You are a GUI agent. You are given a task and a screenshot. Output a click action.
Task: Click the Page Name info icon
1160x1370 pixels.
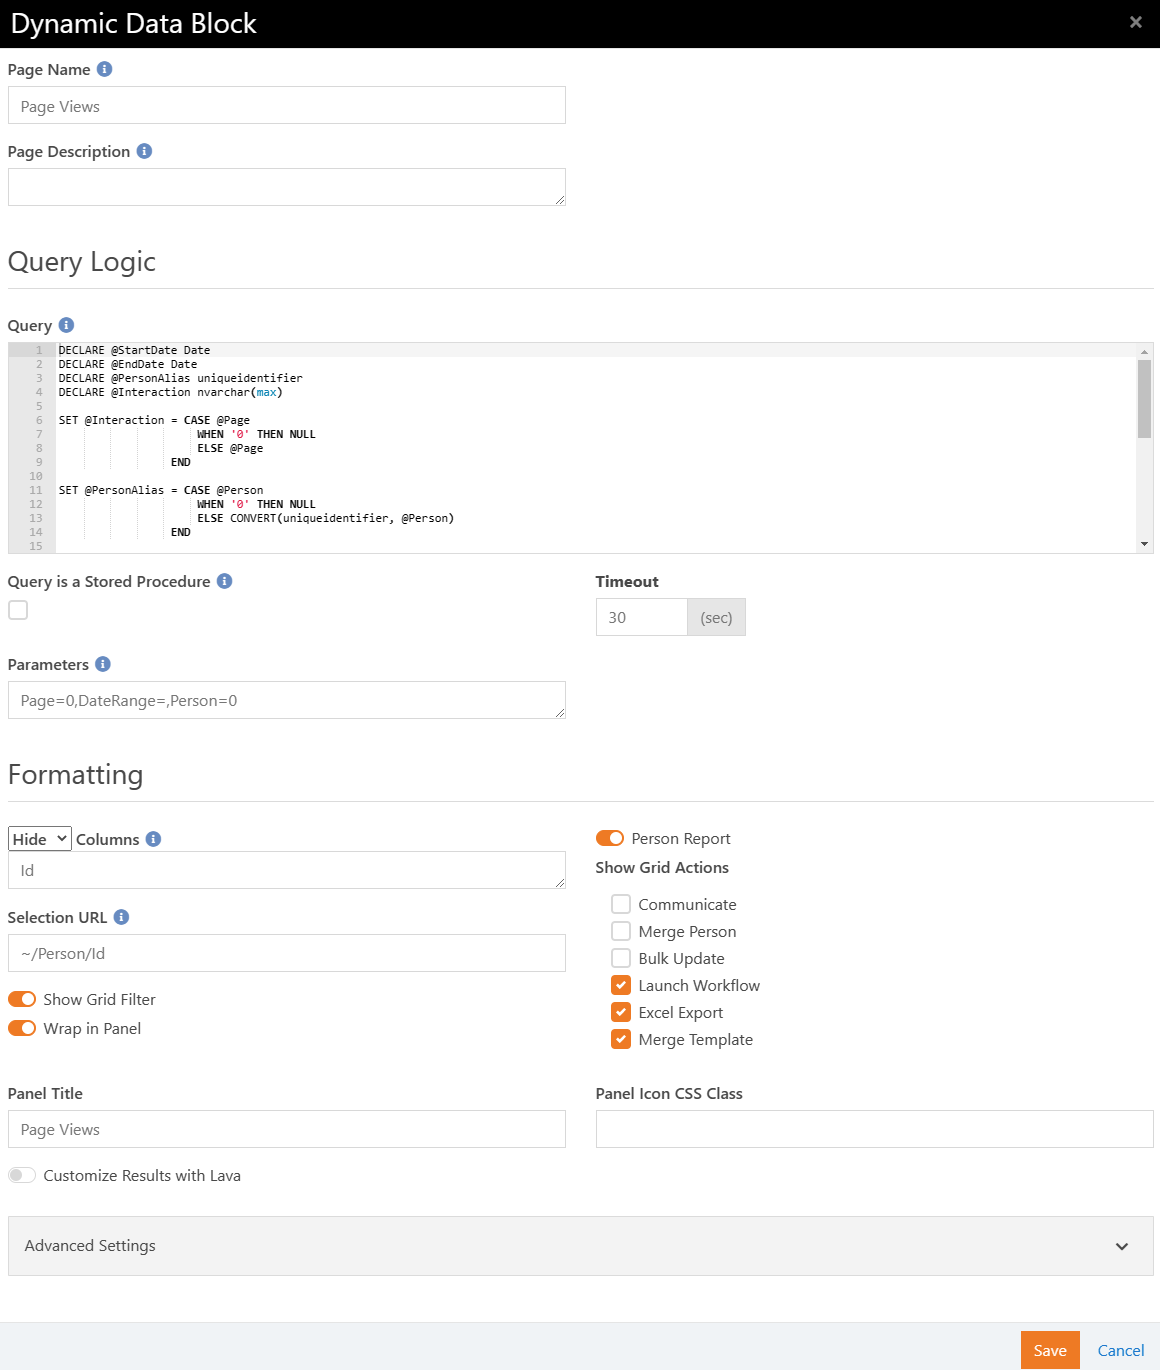[x=104, y=69]
